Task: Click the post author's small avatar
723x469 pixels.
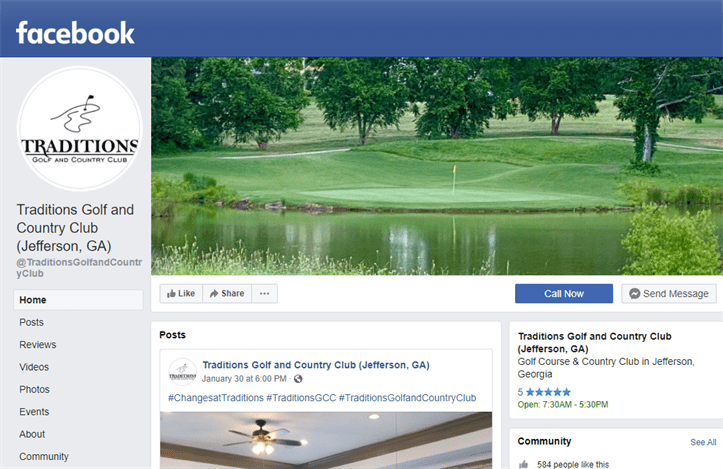Action: coord(183,372)
